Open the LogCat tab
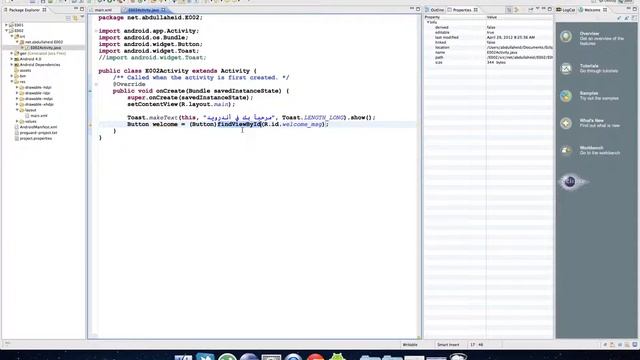 pos(566,10)
